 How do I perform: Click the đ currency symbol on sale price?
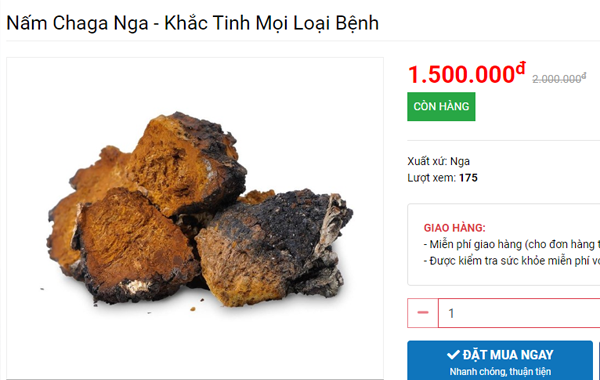pyautogui.click(x=521, y=68)
